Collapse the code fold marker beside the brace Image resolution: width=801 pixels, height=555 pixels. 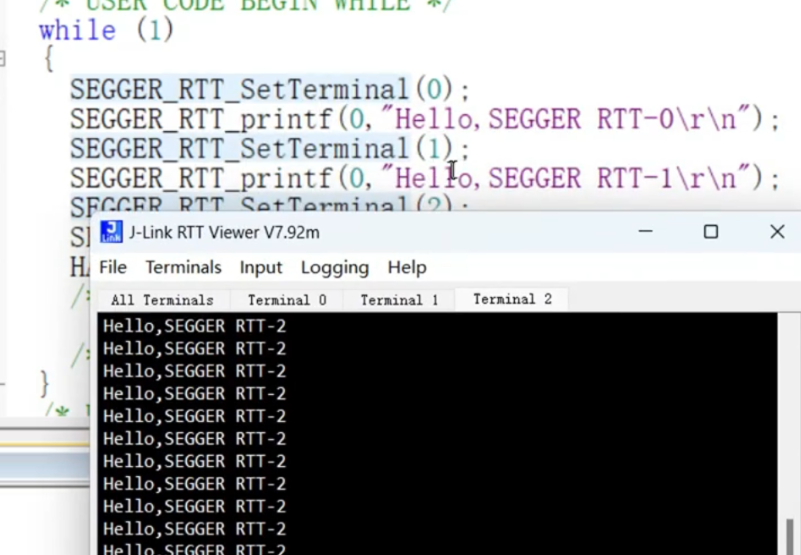[x=2, y=59]
